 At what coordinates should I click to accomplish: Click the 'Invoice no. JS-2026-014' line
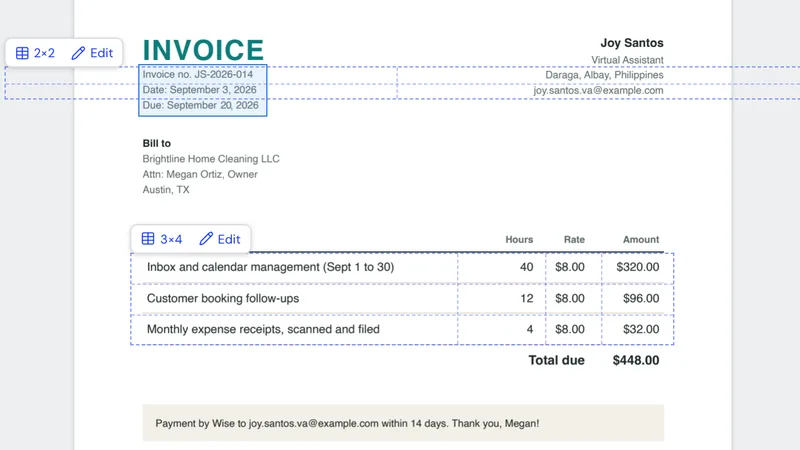(x=197, y=74)
